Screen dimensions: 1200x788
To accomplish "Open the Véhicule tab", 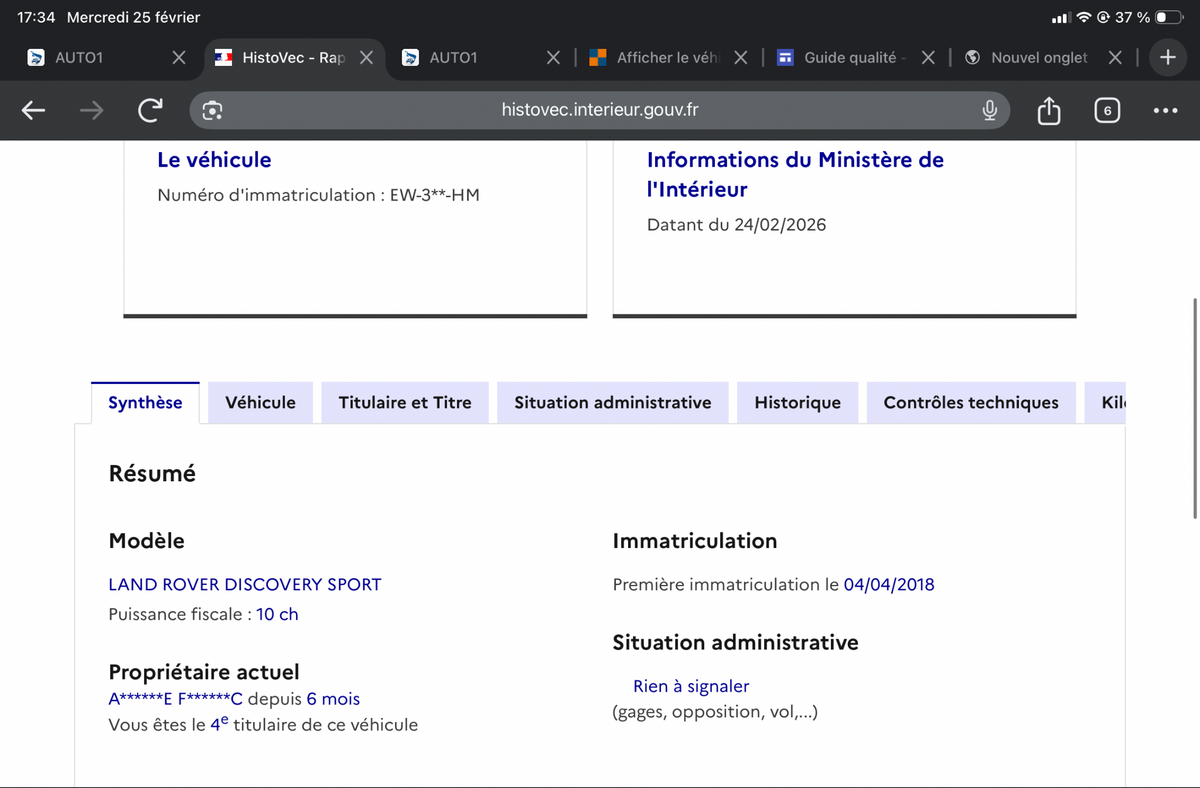I will click(260, 403).
